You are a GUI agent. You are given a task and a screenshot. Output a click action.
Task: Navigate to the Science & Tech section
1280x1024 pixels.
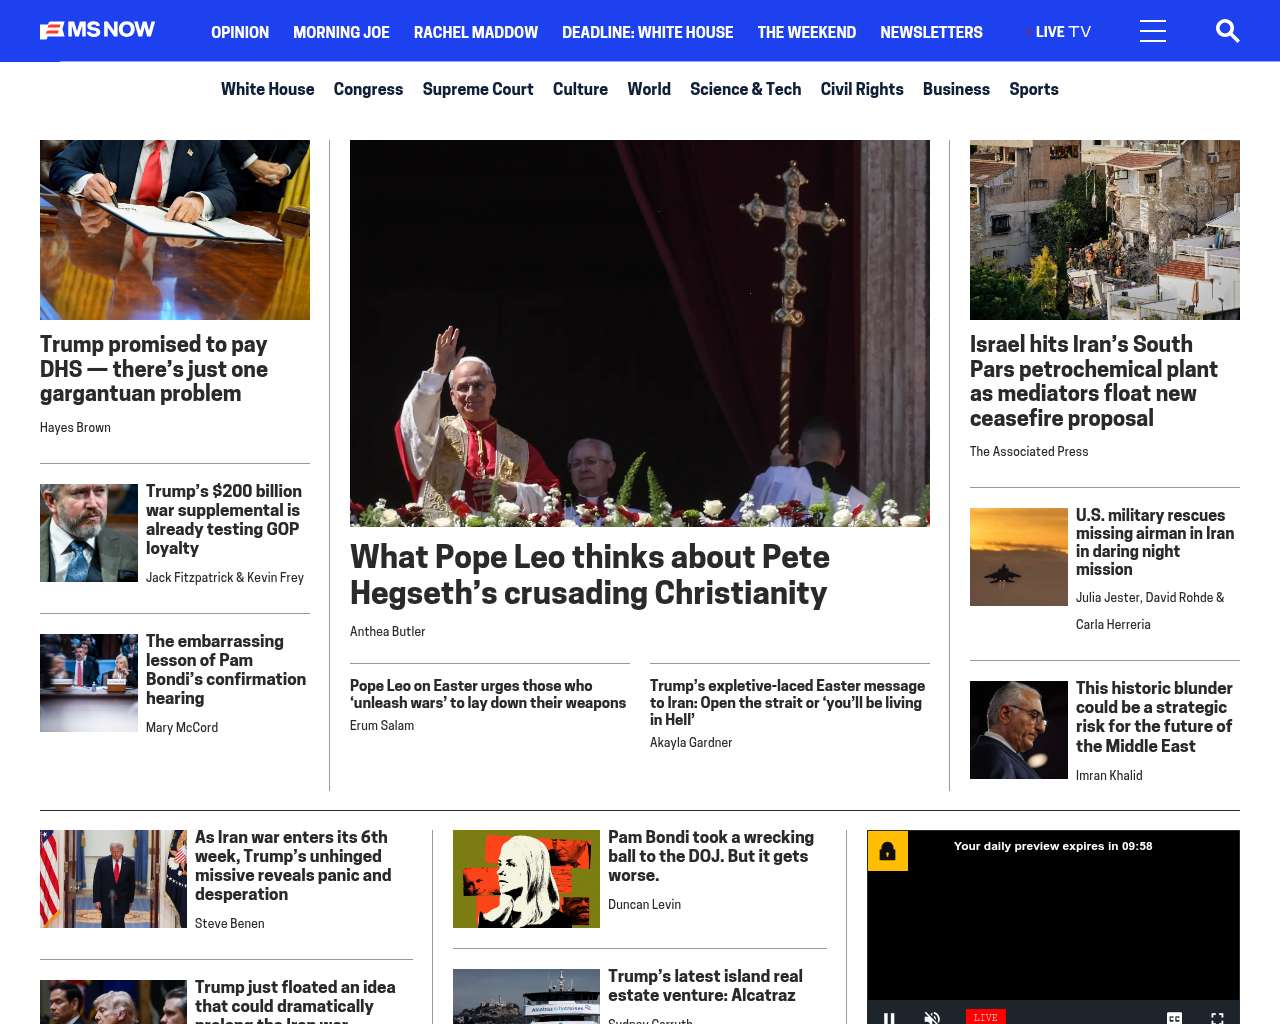(x=745, y=89)
